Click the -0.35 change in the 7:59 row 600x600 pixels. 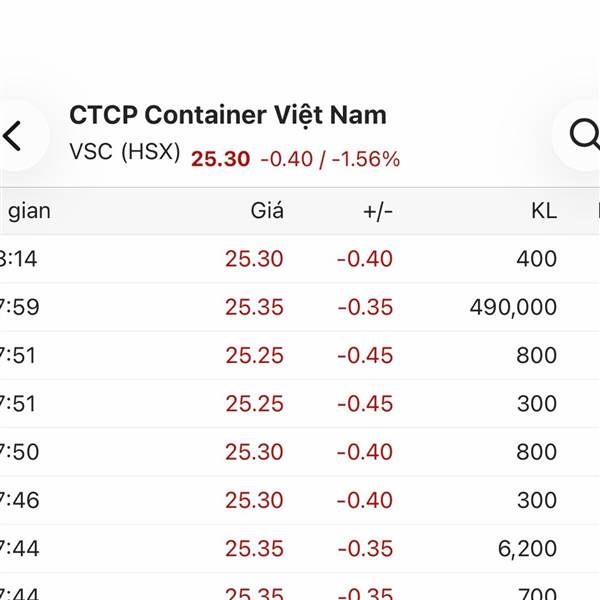pos(365,307)
